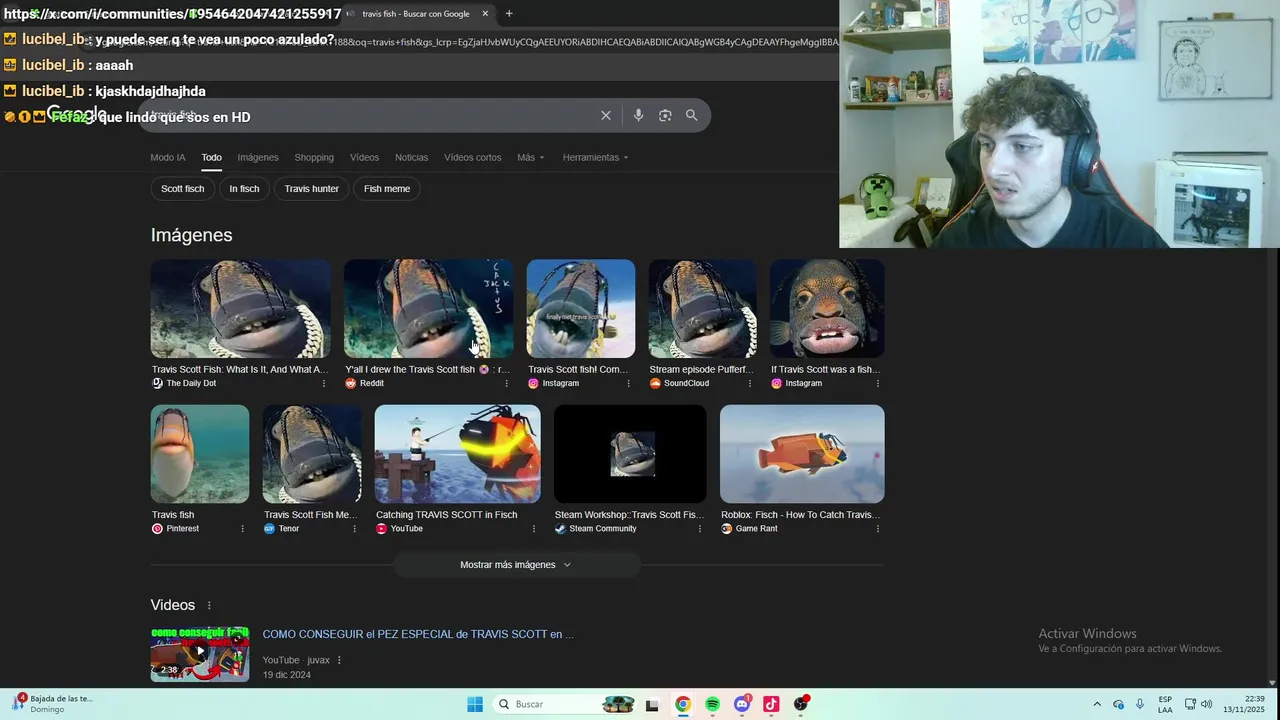Open options for the SoundCloud image result
The image size is (1280, 720).
(x=750, y=384)
